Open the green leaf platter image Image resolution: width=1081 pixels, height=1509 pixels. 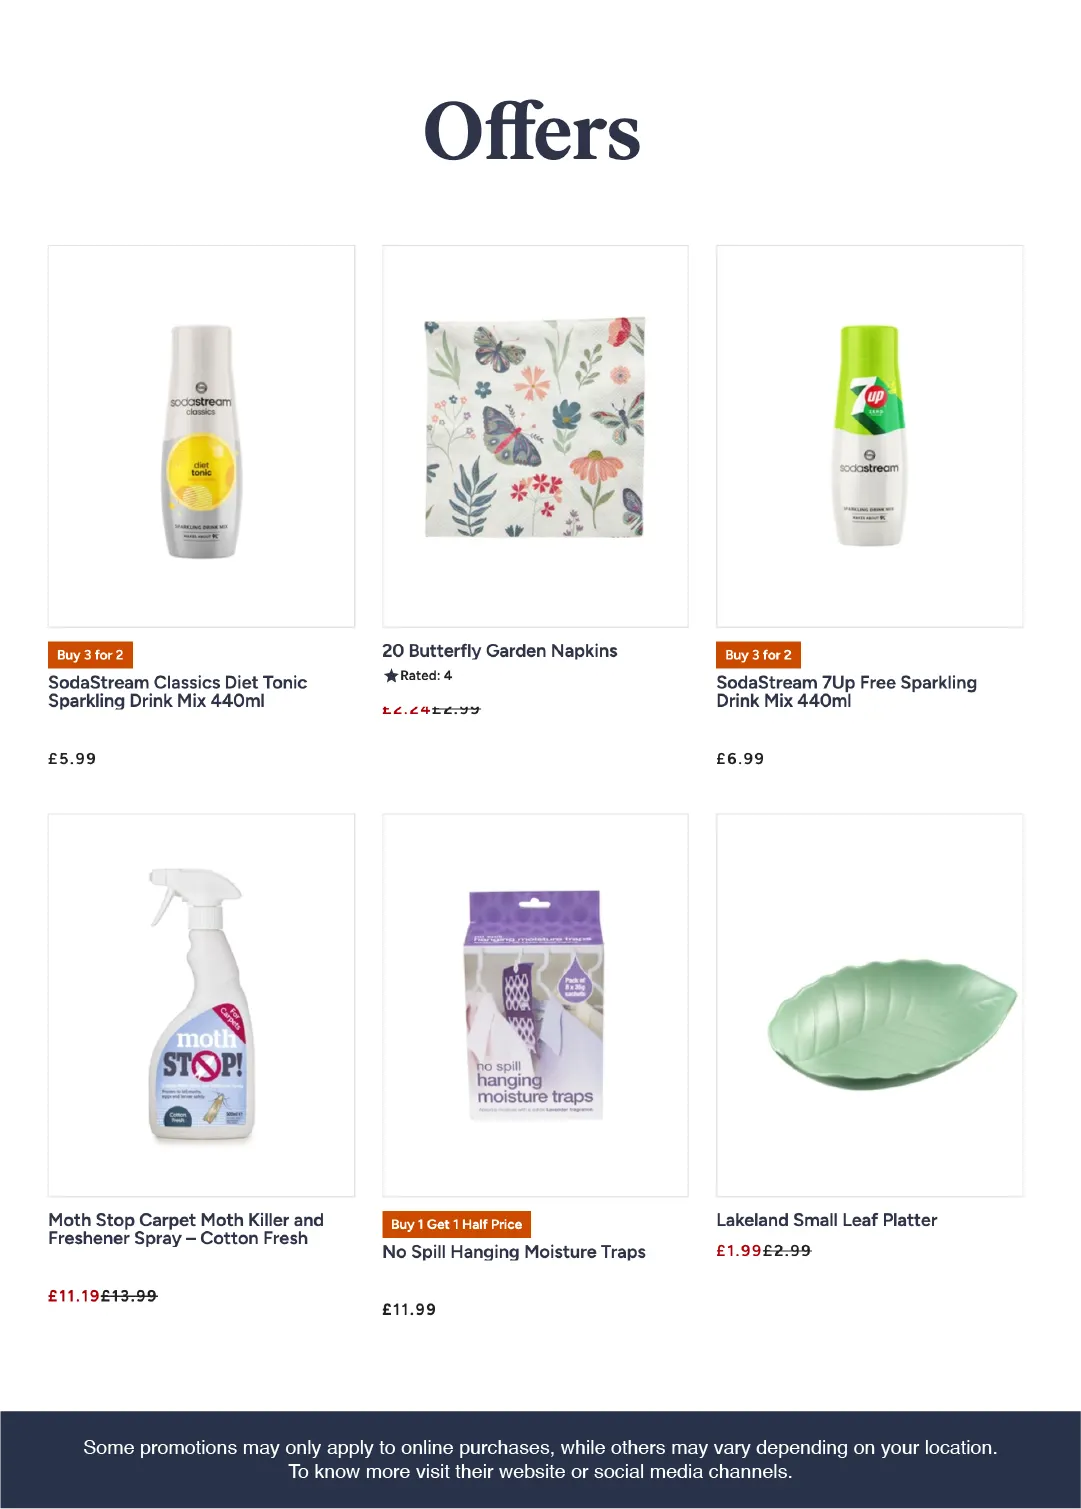tap(869, 1004)
